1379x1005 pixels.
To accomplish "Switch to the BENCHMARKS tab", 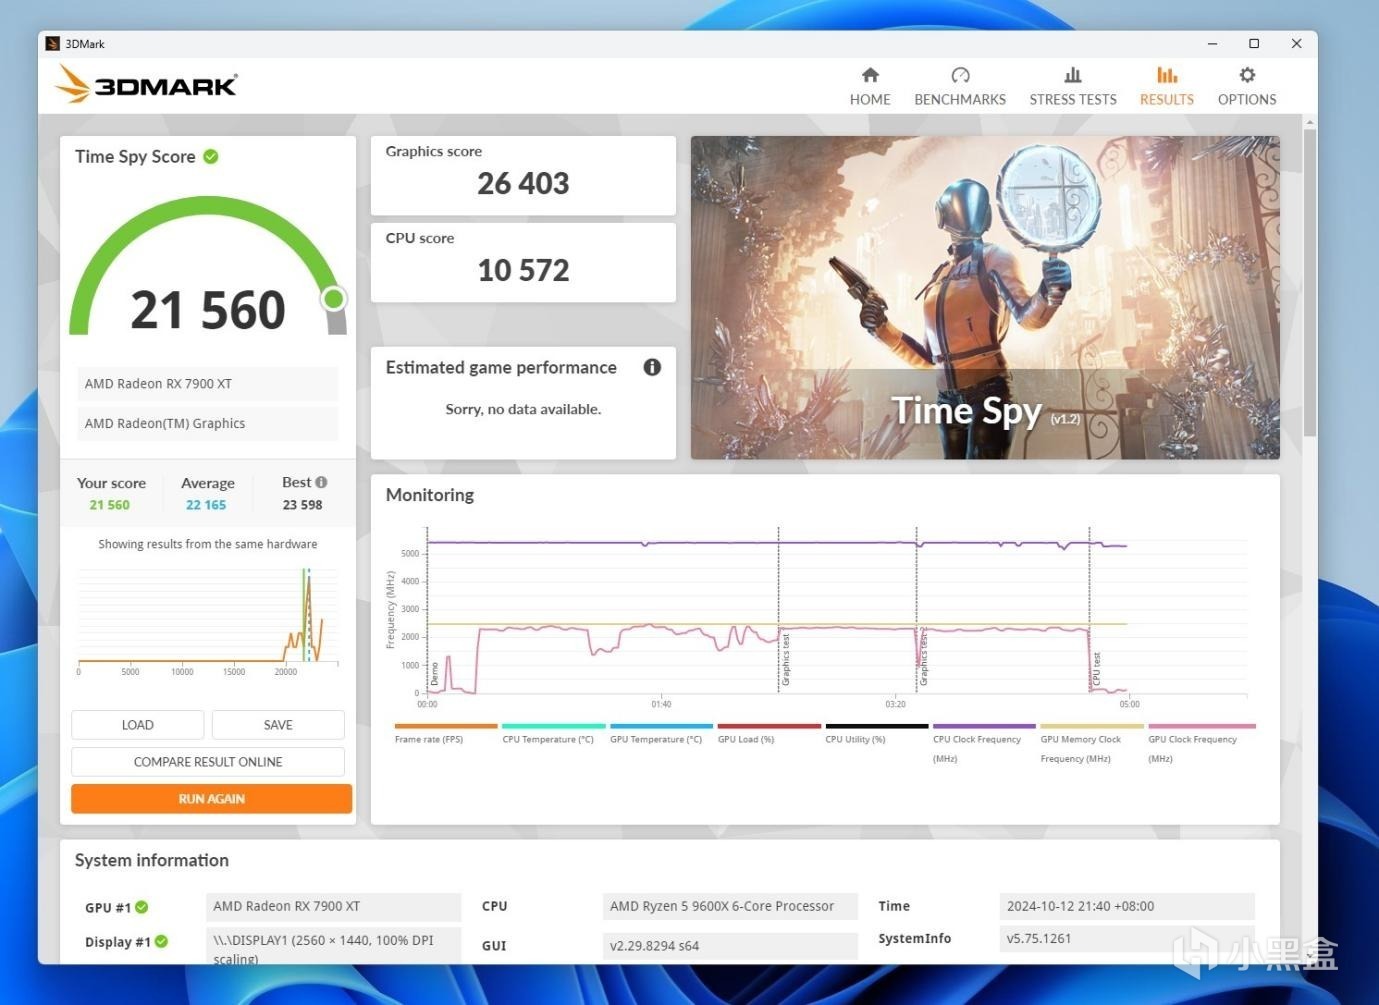I will (x=960, y=86).
